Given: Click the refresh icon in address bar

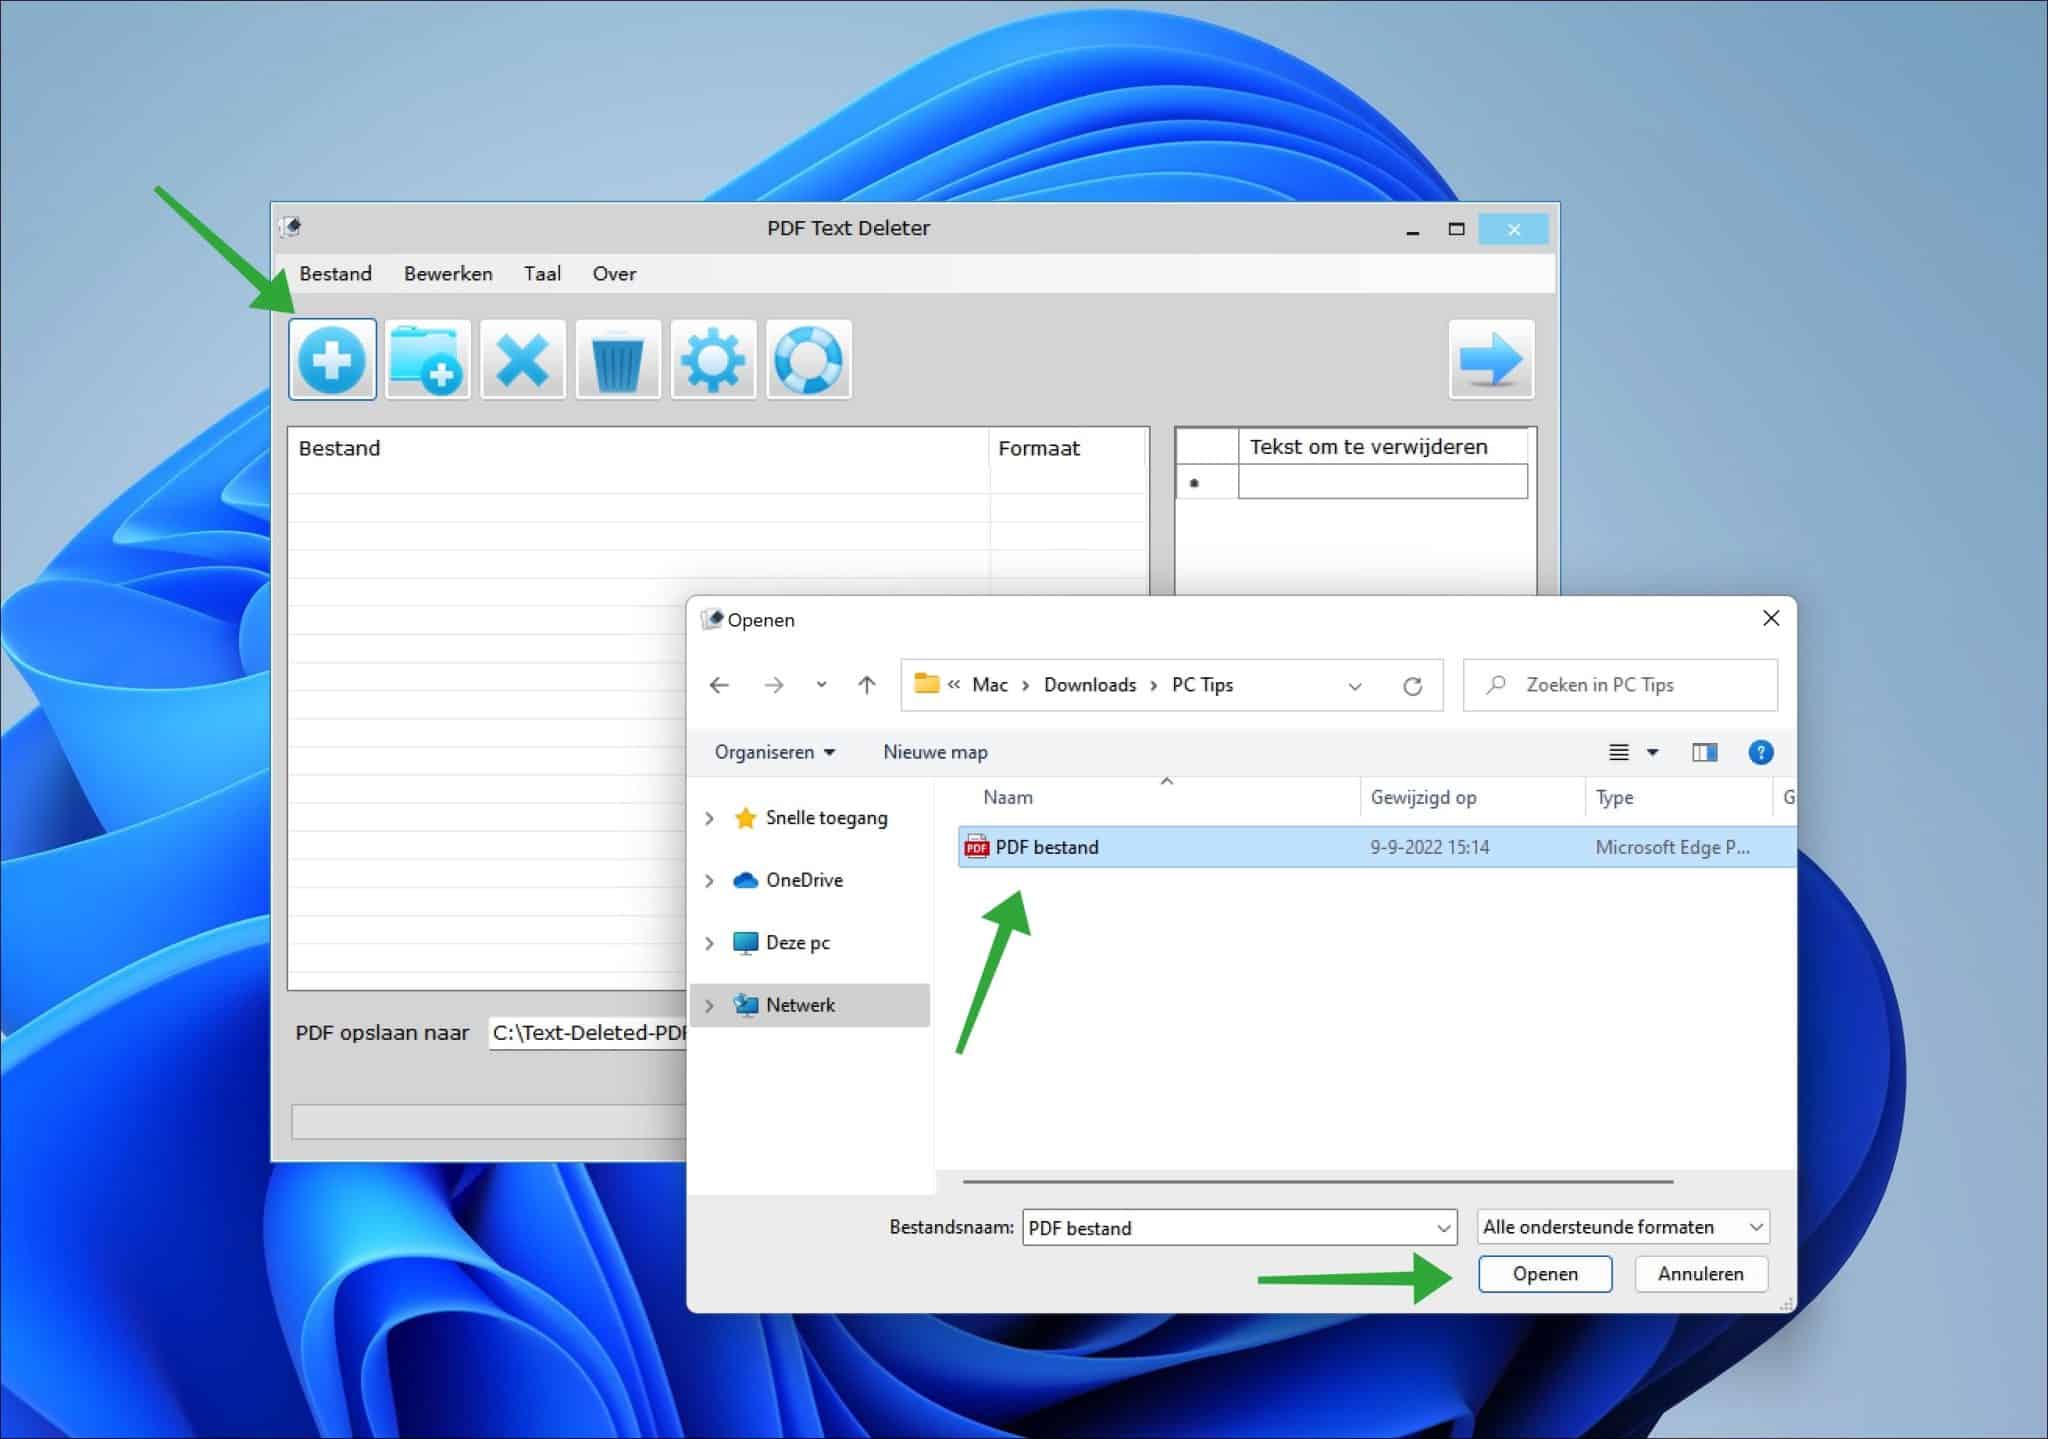Looking at the screenshot, I should tap(1412, 686).
